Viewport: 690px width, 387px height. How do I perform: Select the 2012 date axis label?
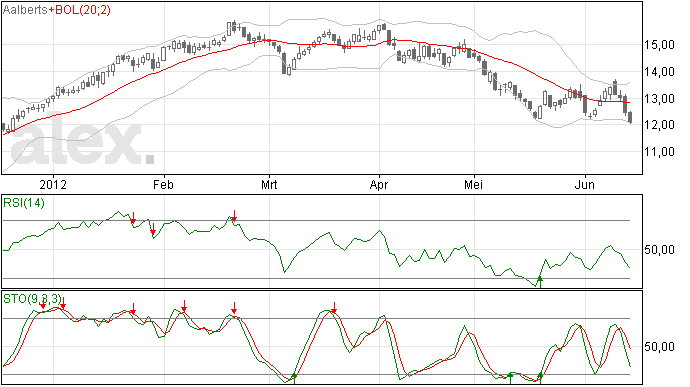pos(53,184)
